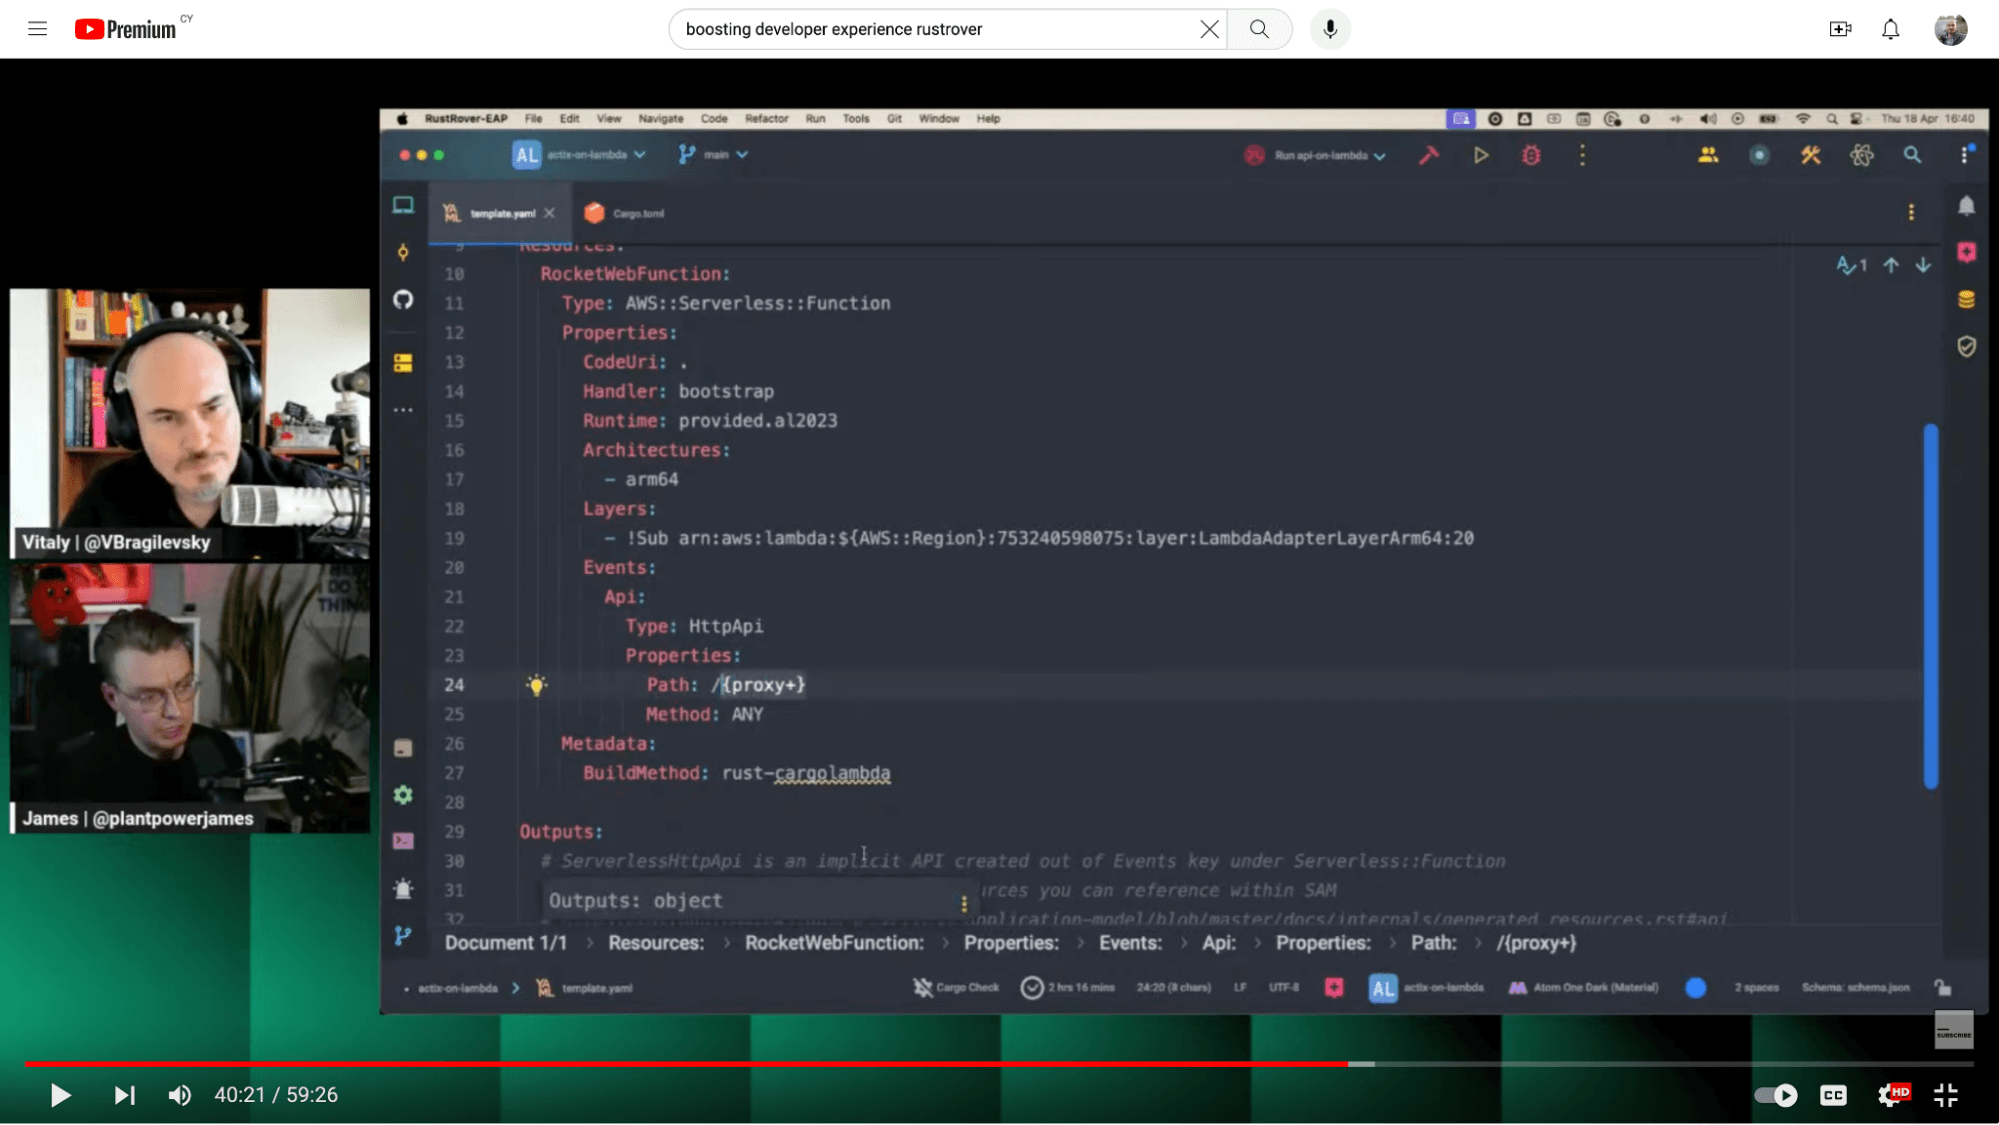Viewport: 1999px width, 1125px height.
Task: Open the GitHub tool window icon
Action: 403,299
